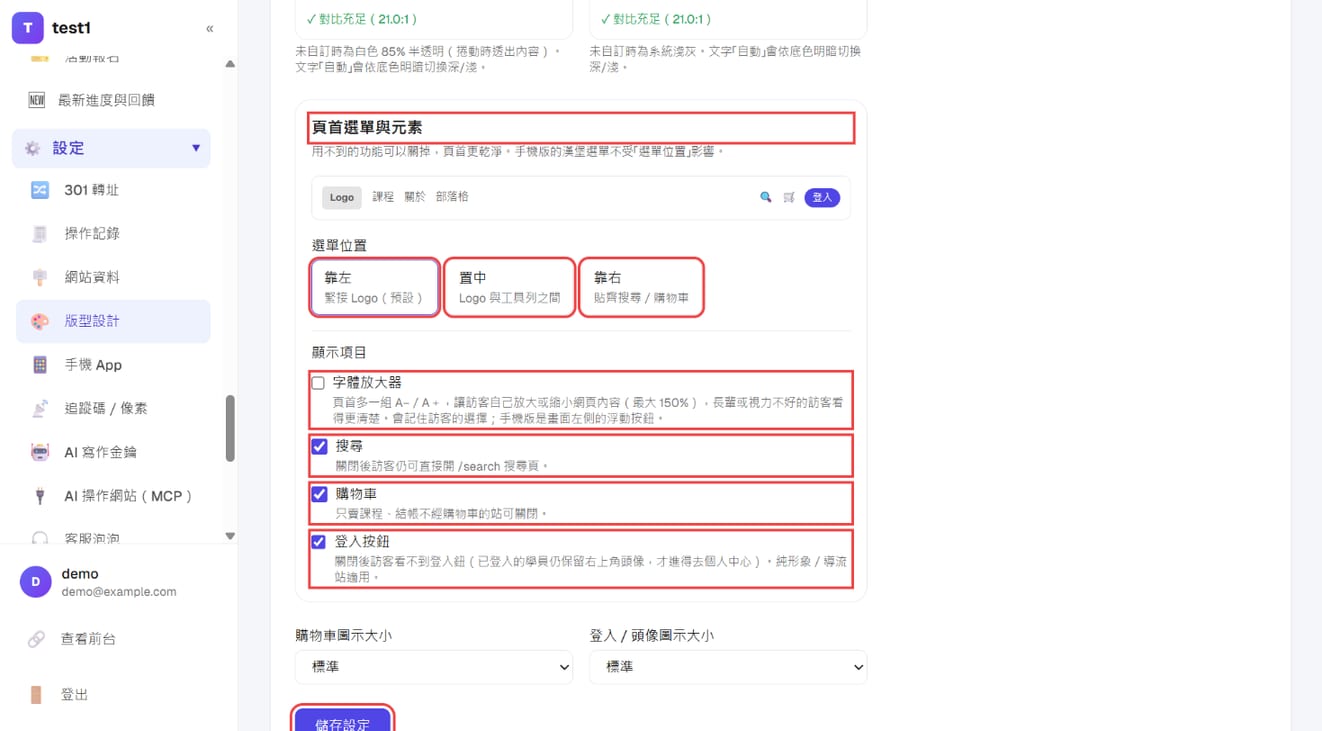Click the document icon for 操作記錄
Viewport: 1322px width, 731px height.
coord(40,233)
